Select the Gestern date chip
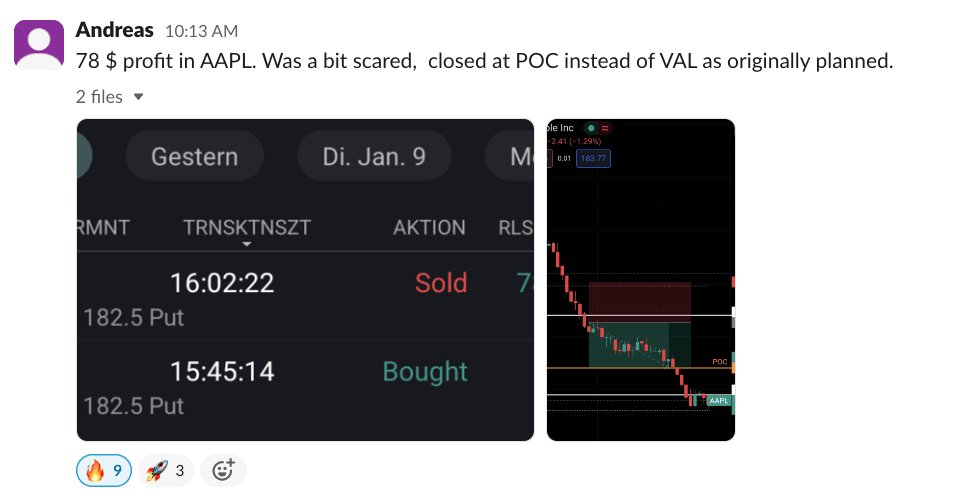Screen dimensions: 976x496 194,157
